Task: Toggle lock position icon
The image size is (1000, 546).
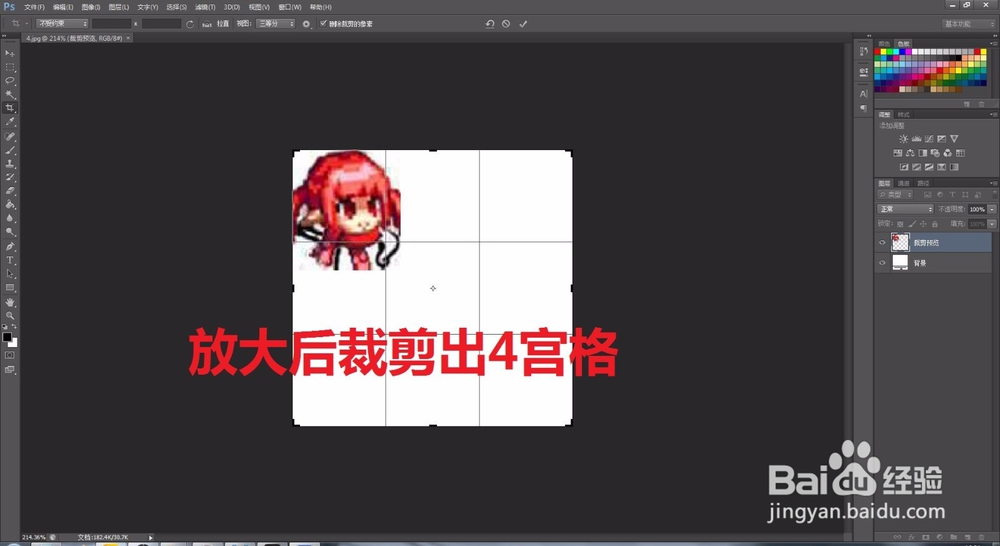Action: click(923, 224)
